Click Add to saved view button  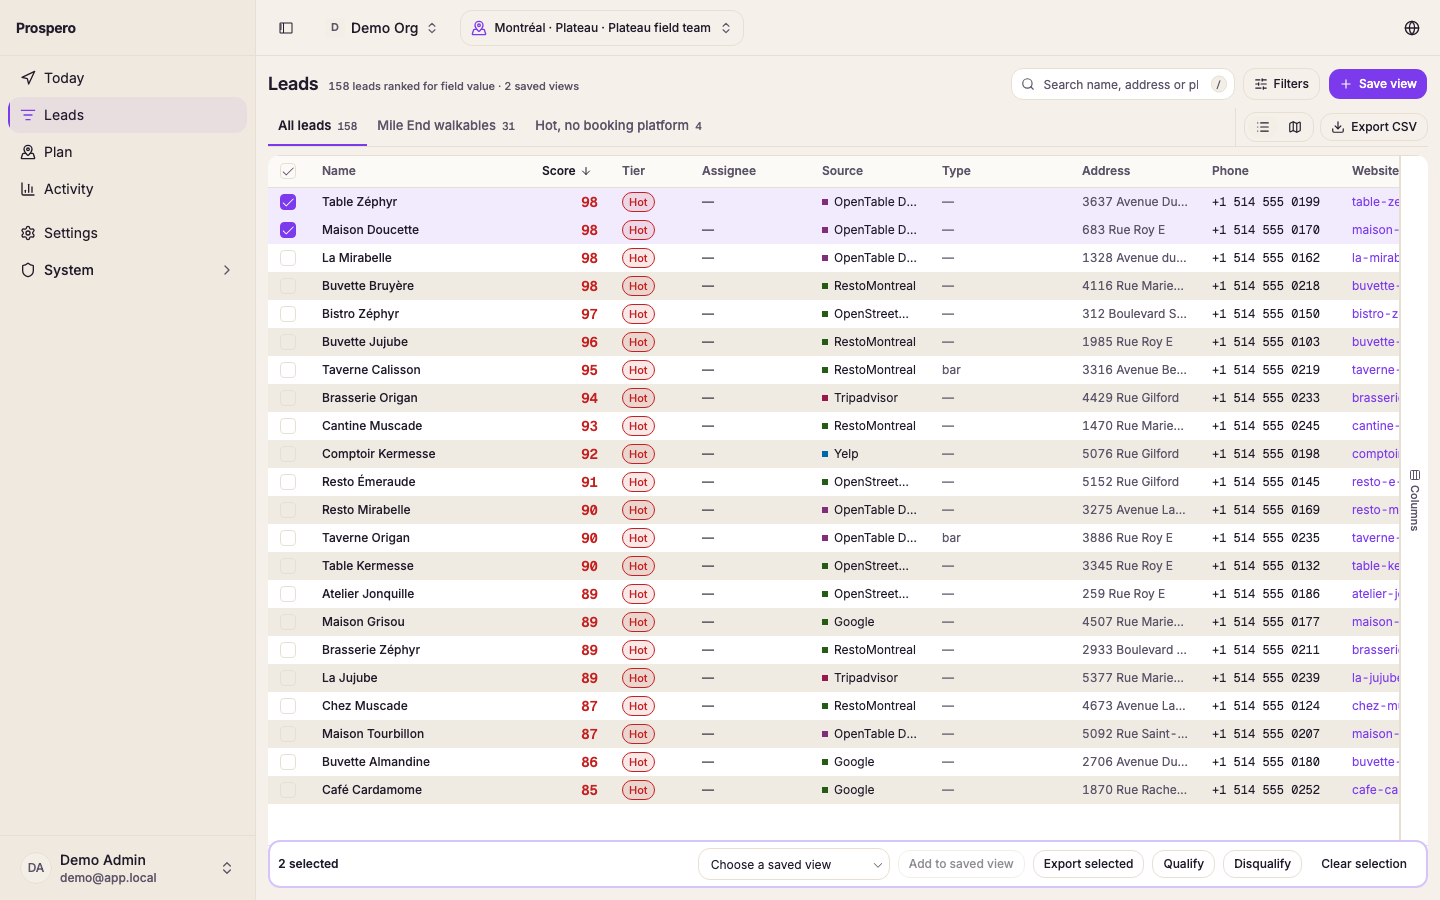[x=961, y=864]
